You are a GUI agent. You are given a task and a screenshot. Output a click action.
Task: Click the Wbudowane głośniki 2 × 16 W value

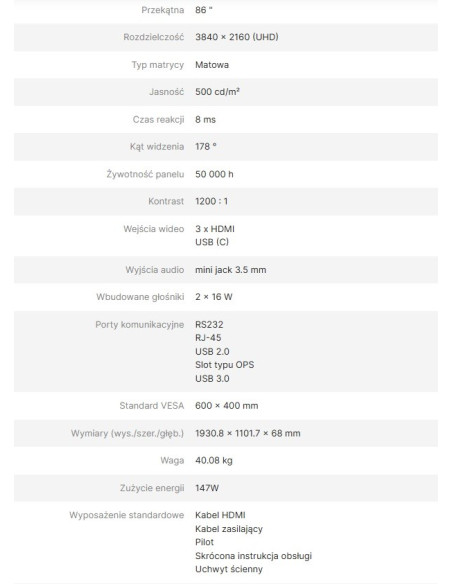pos(214,297)
